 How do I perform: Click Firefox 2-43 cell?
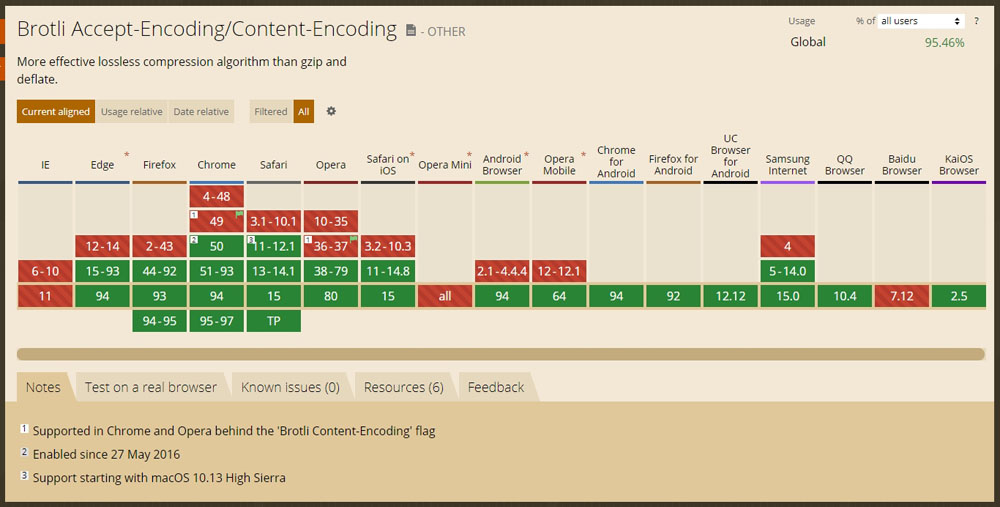159,246
